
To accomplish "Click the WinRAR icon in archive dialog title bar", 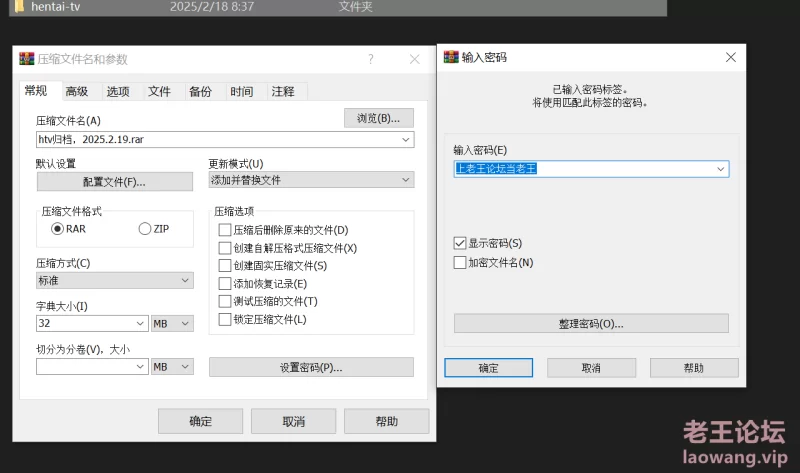I will click(x=27, y=59).
